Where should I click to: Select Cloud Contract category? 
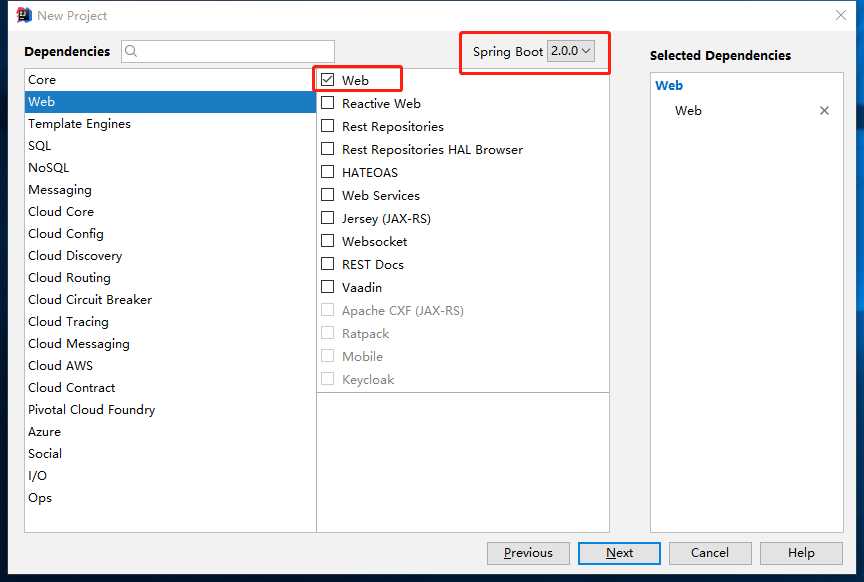pyautogui.click(x=170, y=388)
